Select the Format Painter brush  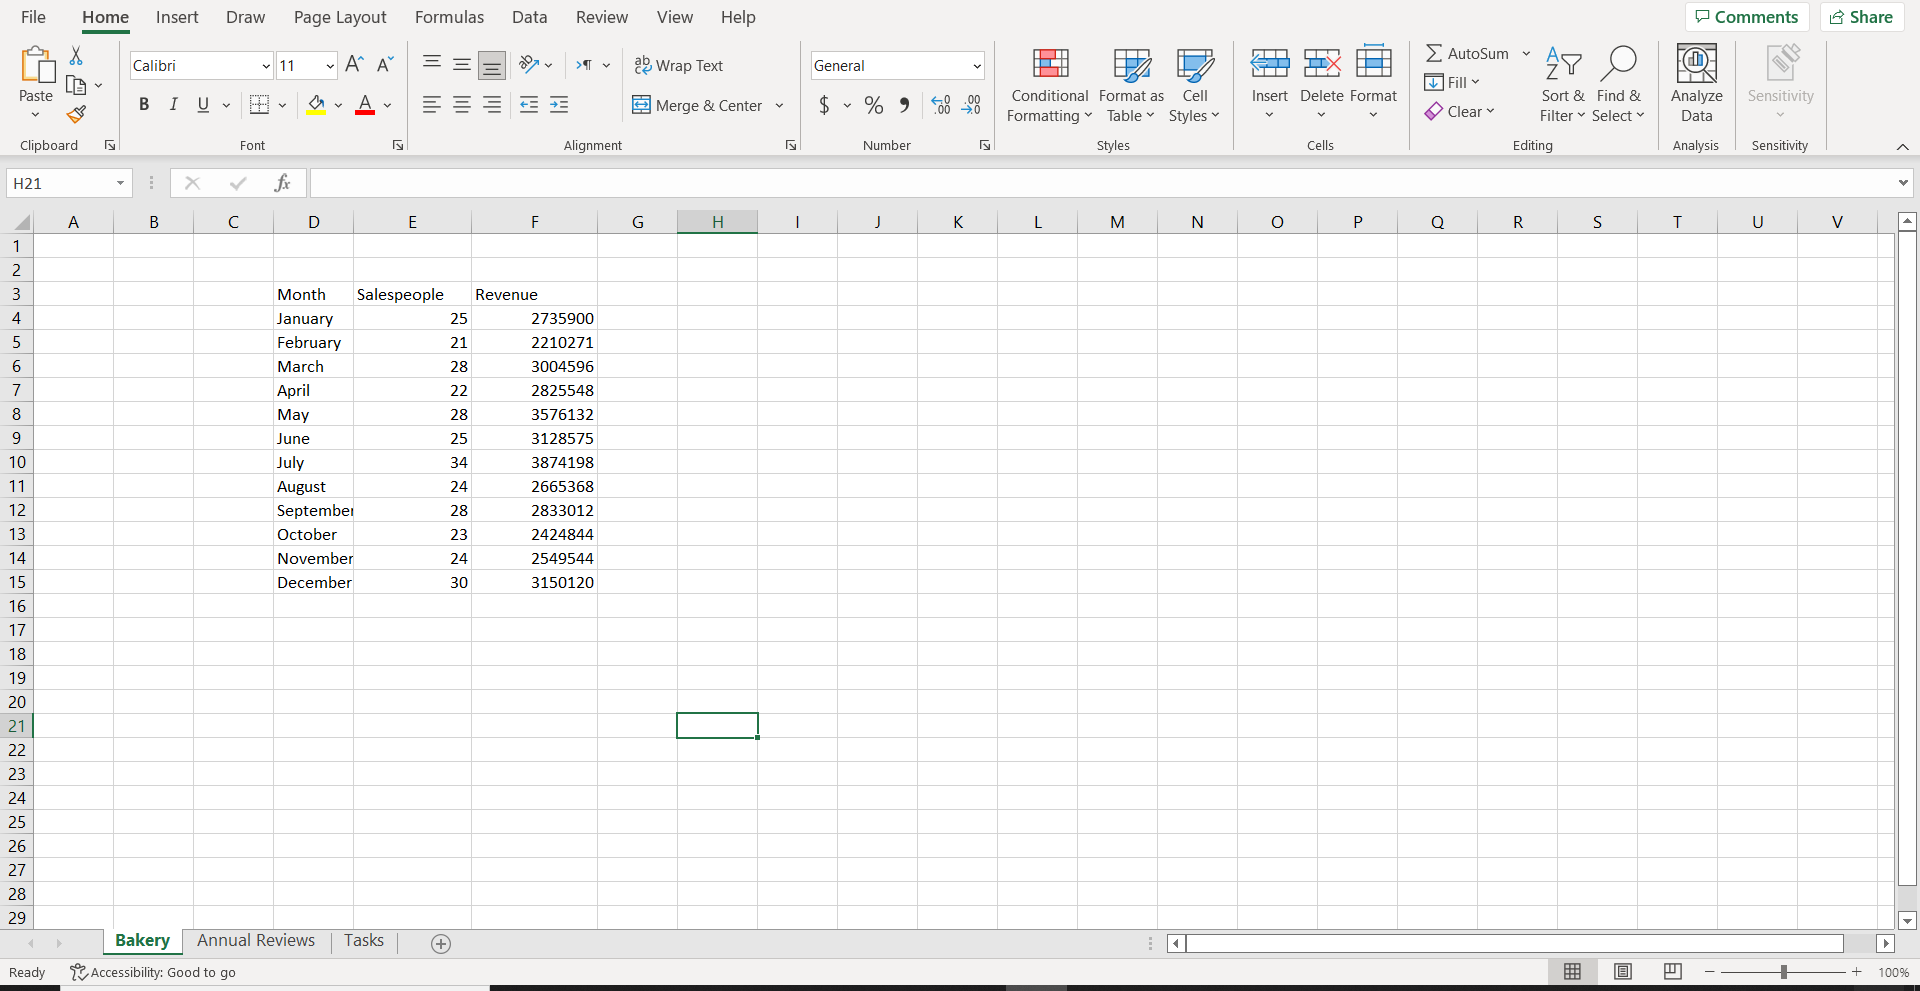(76, 115)
